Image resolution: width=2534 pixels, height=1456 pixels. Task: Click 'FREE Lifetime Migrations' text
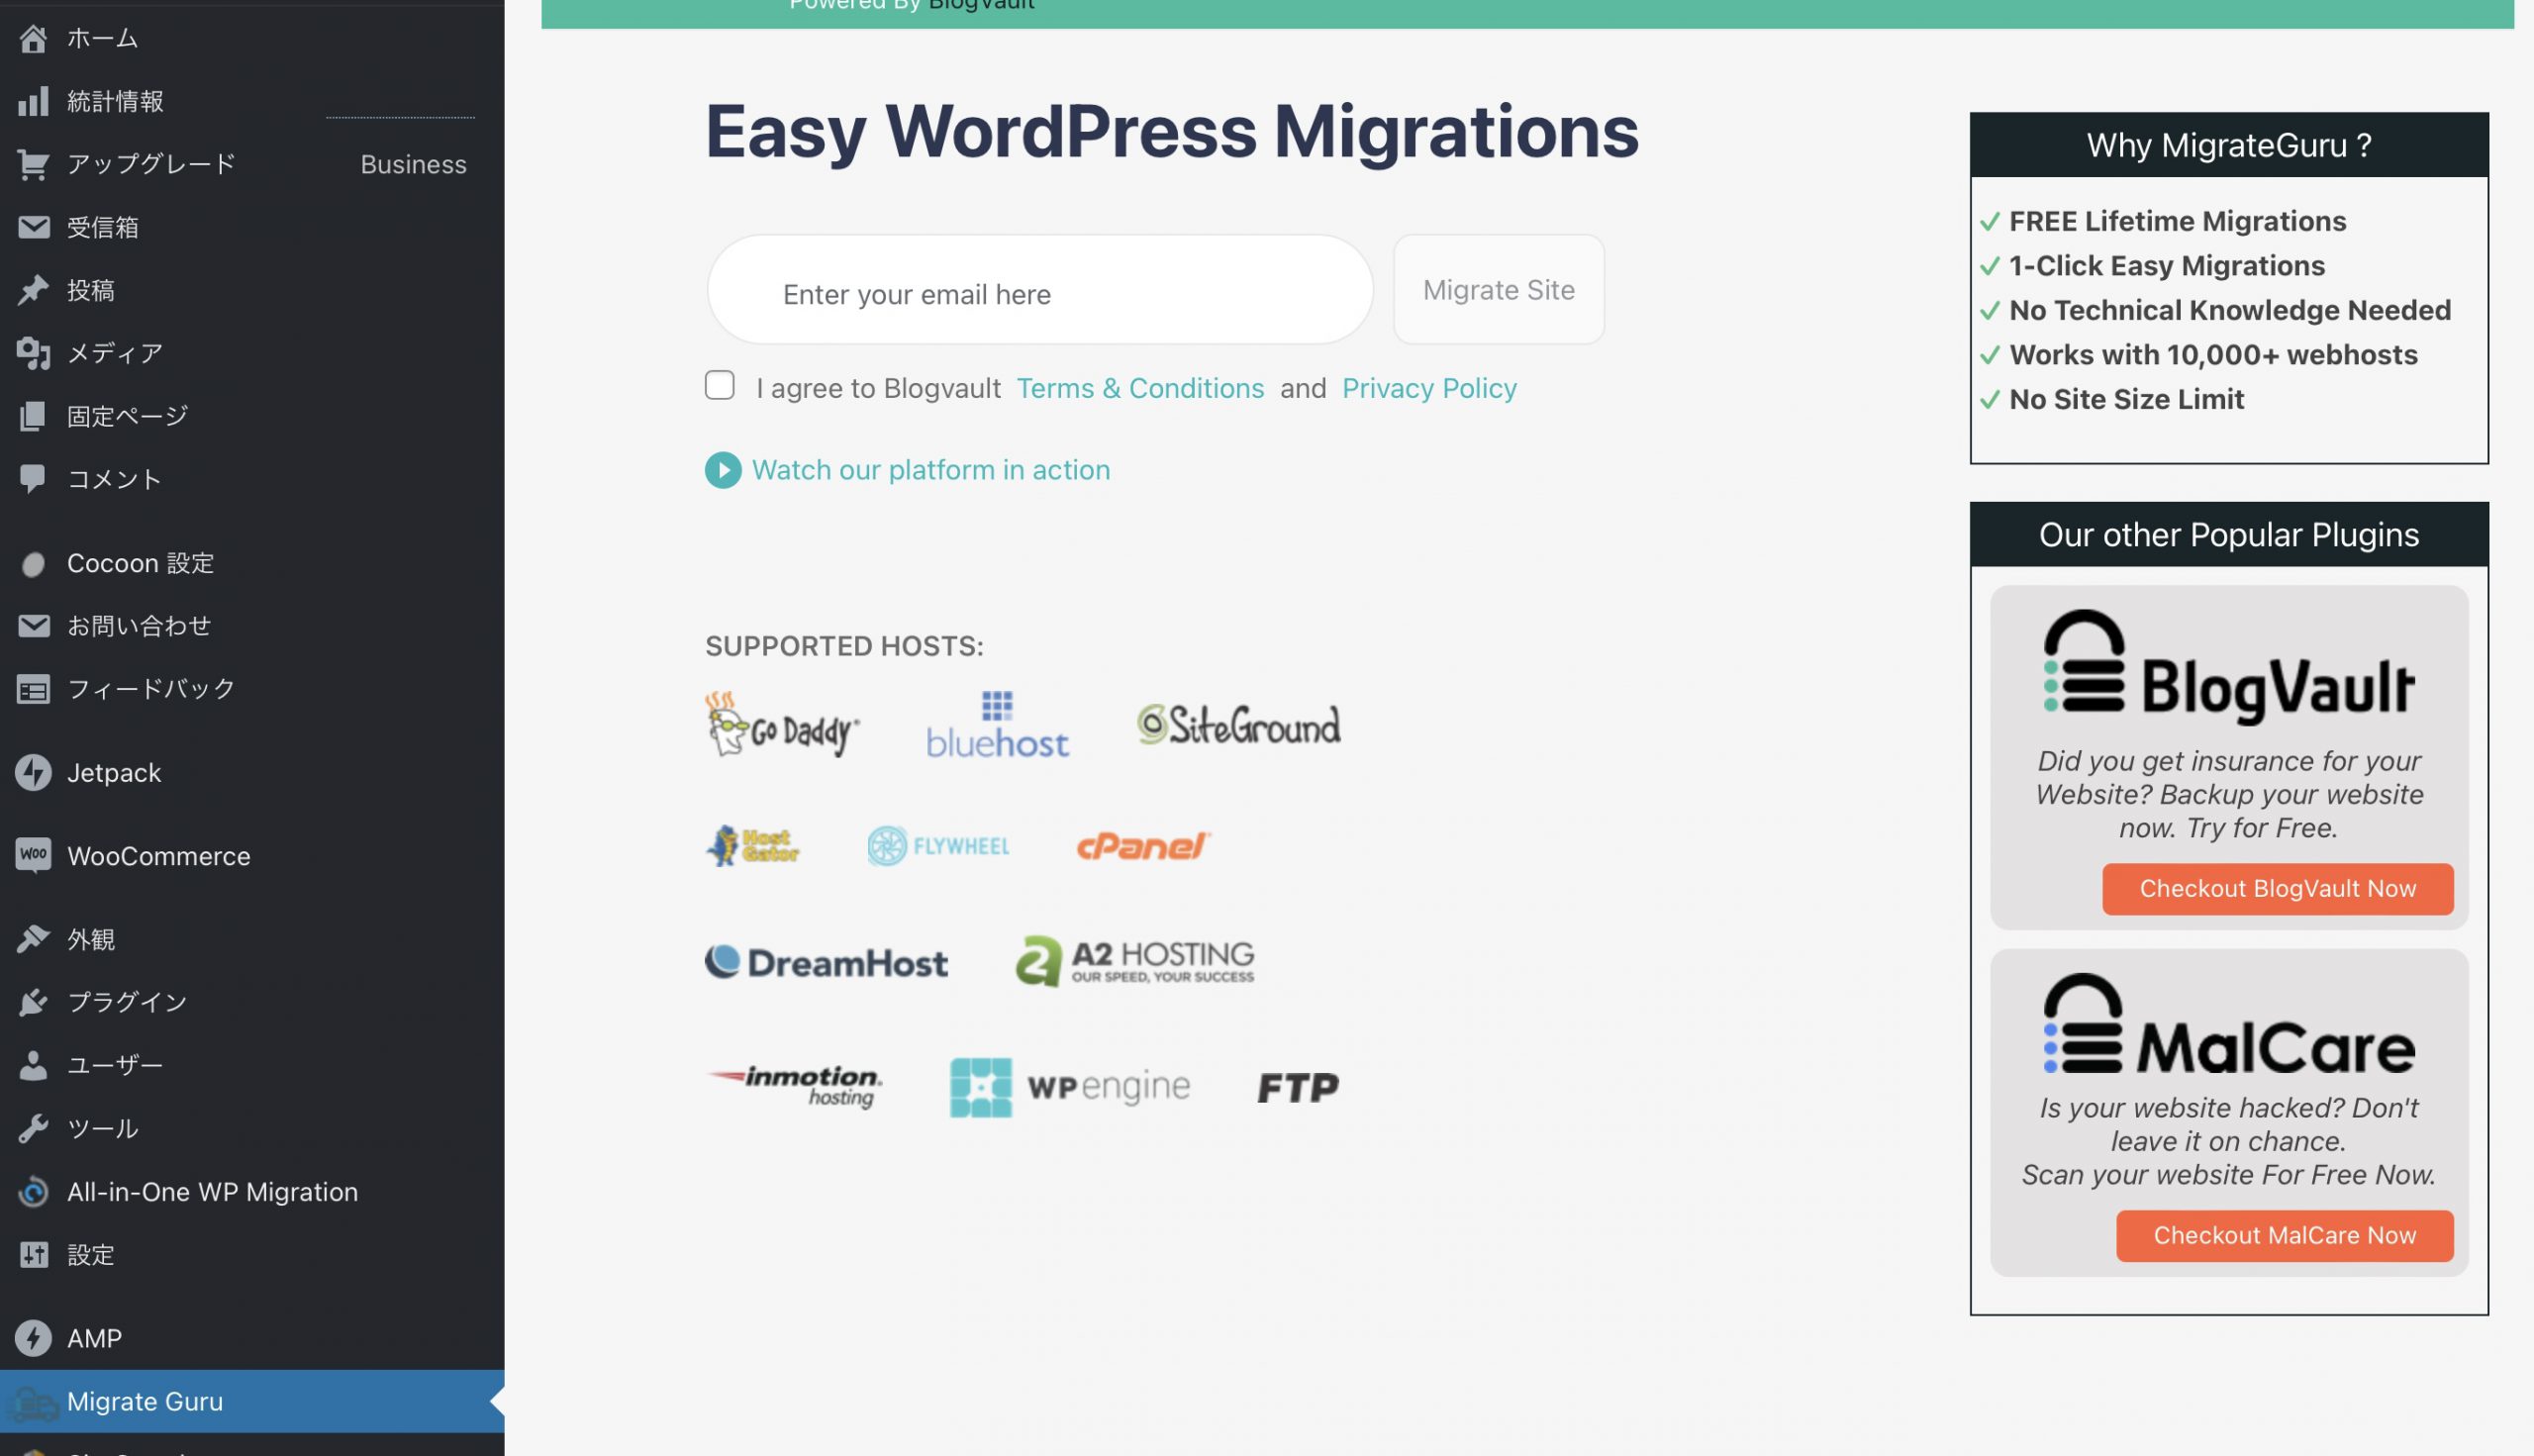click(2177, 221)
